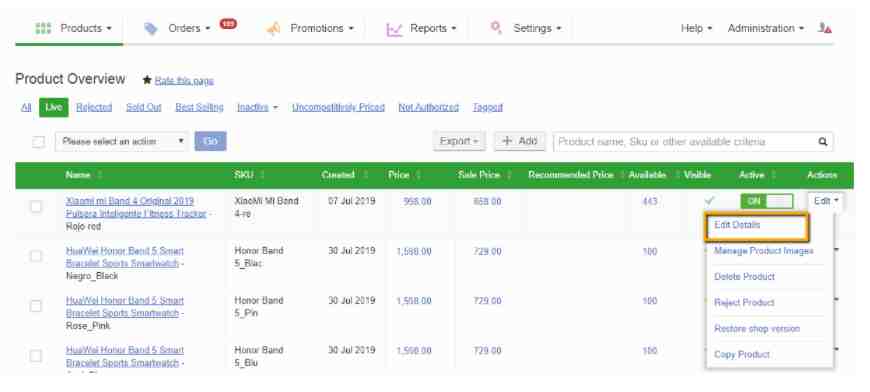This screenshot has width=870, height=392.
Task: Expand the Export dropdown button
Action: pyautogui.click(x=459, y=141)
